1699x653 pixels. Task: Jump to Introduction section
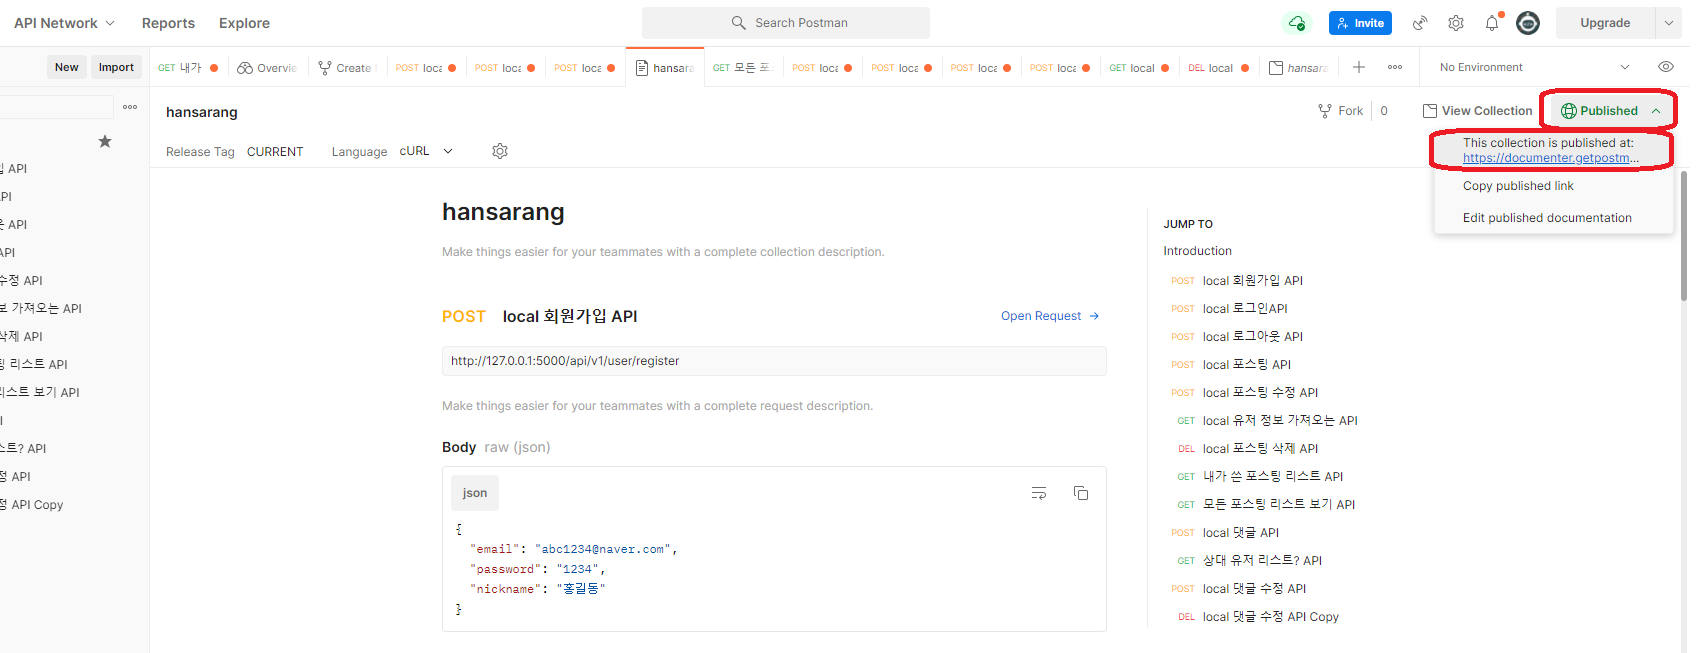point(1197,251)
